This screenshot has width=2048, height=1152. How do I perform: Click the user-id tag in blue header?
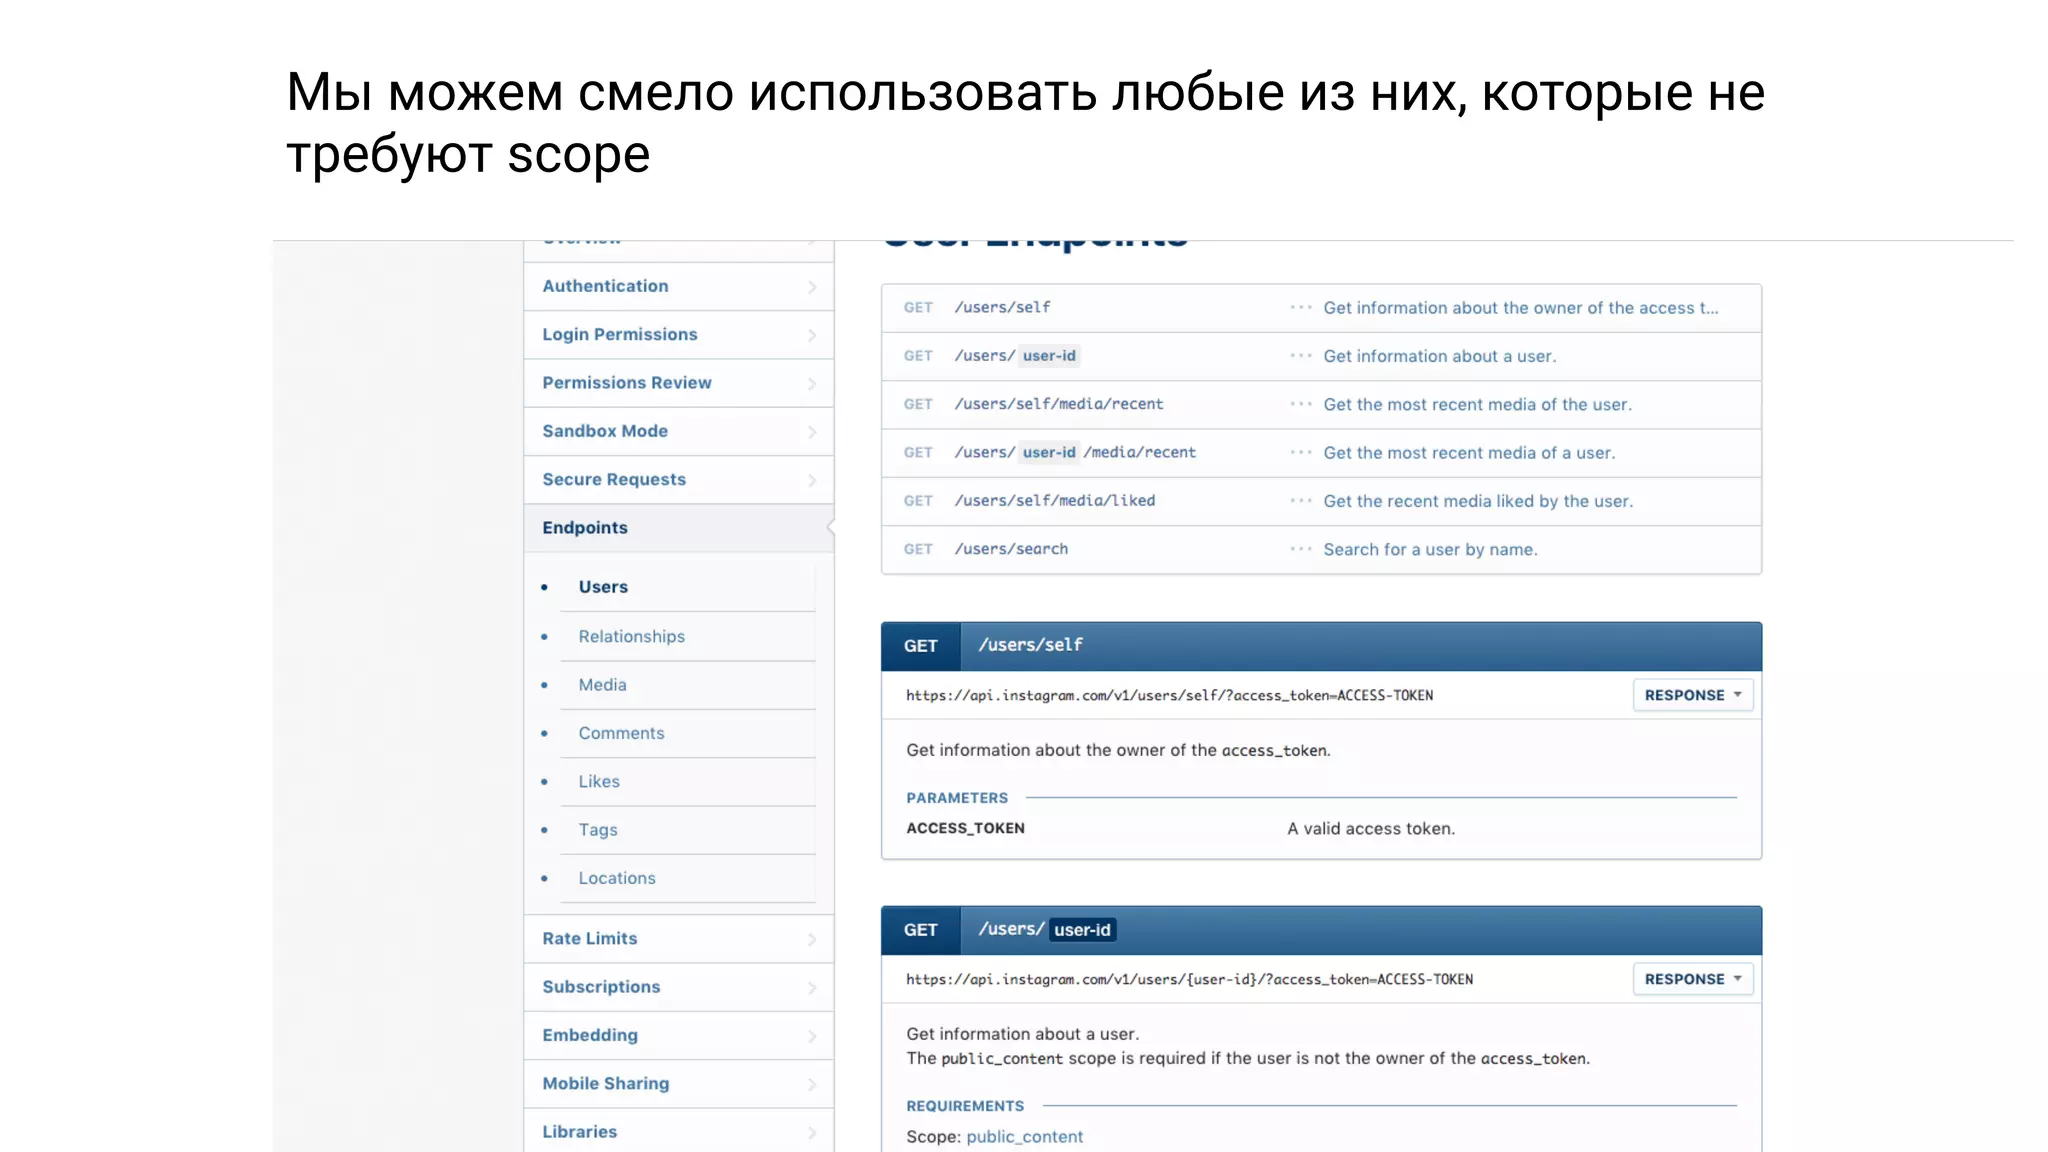click(1082, 930)
